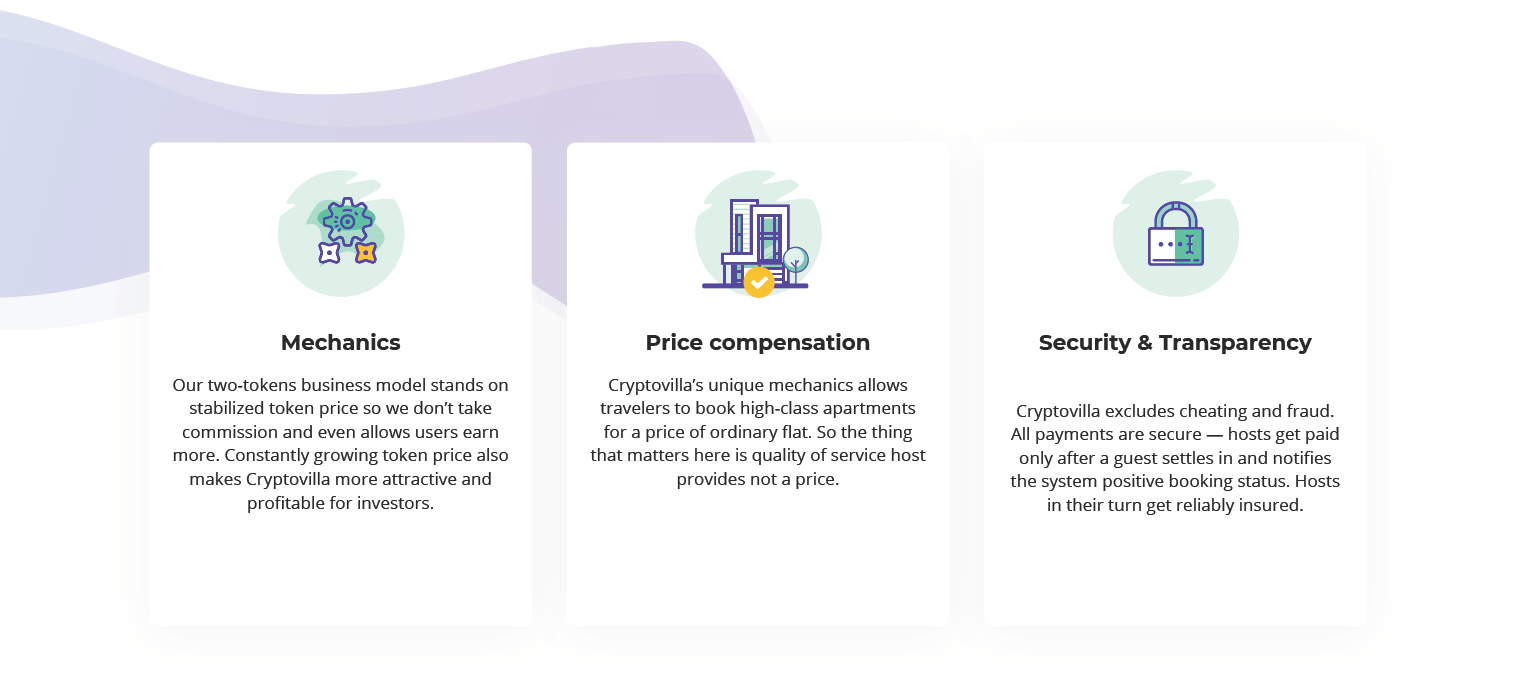Click the two-tokens business model paragraph
This screenshot has height=690, width=1525.
tap(341, 444)
